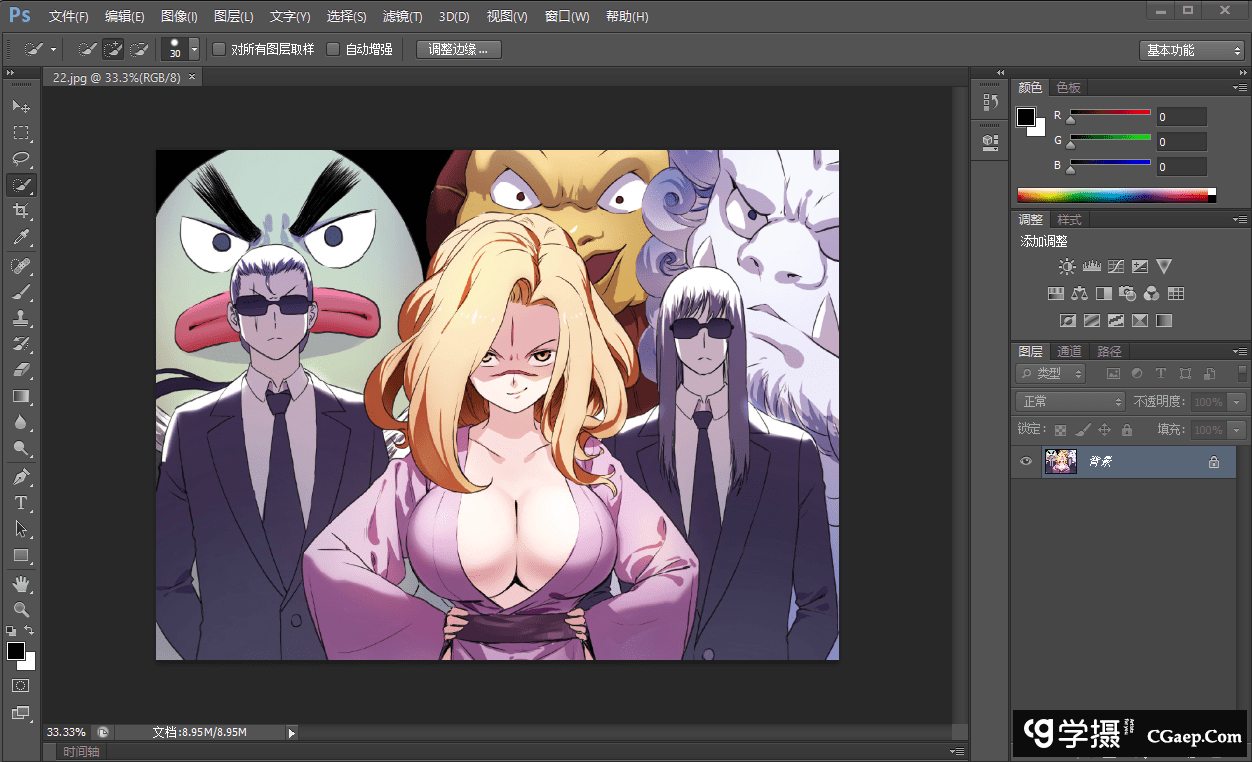Viewport: 1252px width, 762px height.
Task: Click the 调整边缘 button
Action: (x=458, y=48)
